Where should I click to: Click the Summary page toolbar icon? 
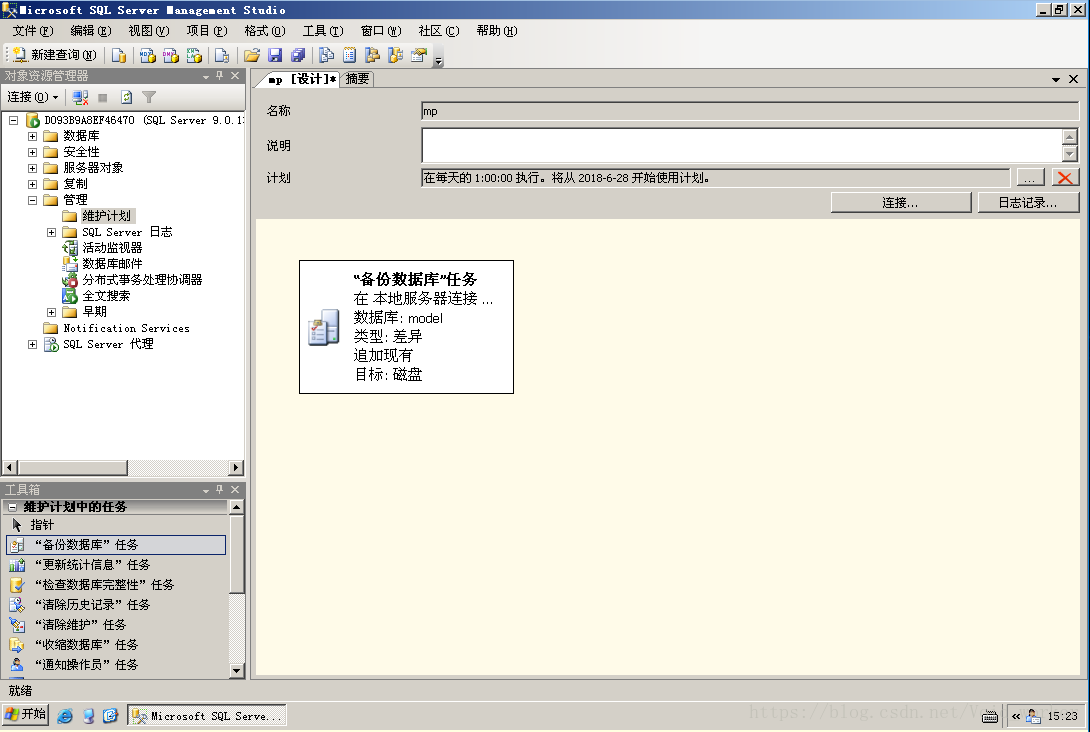(349, 56)
